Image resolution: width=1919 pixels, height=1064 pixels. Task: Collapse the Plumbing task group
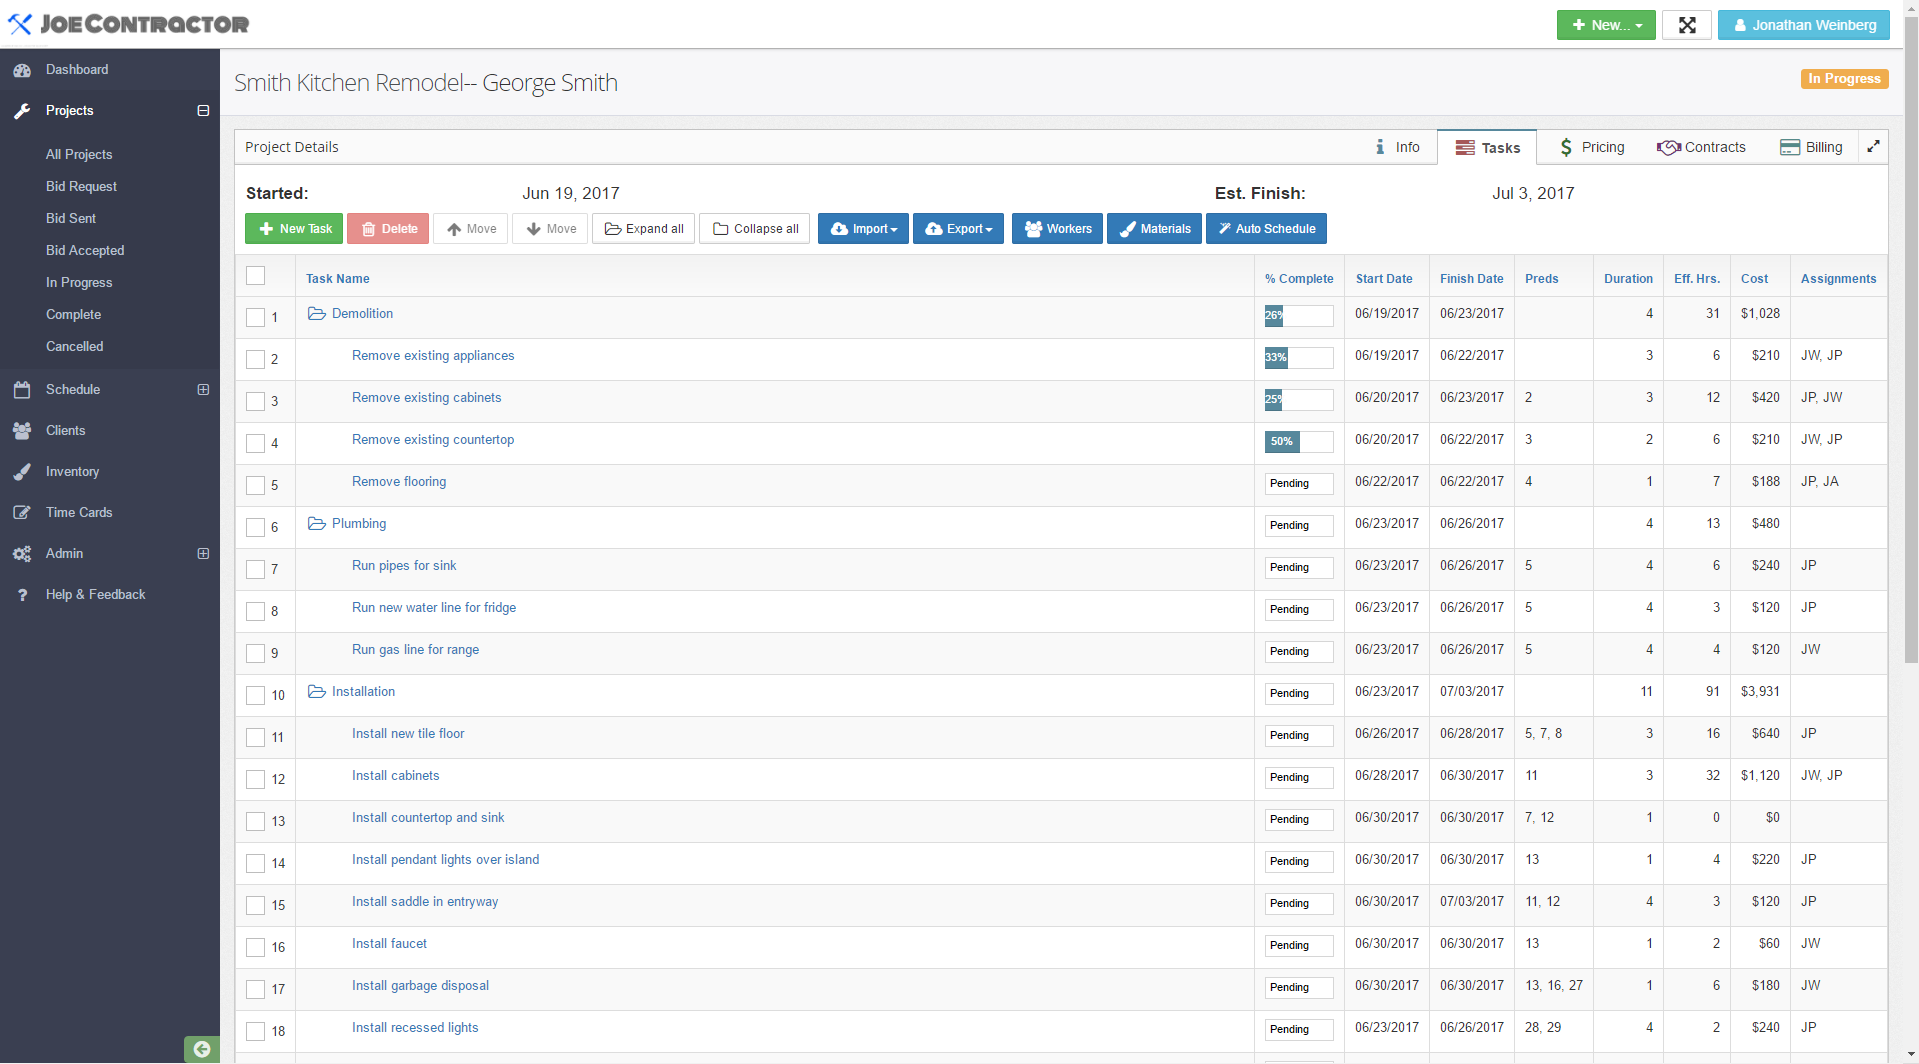[x=316, y=523]
